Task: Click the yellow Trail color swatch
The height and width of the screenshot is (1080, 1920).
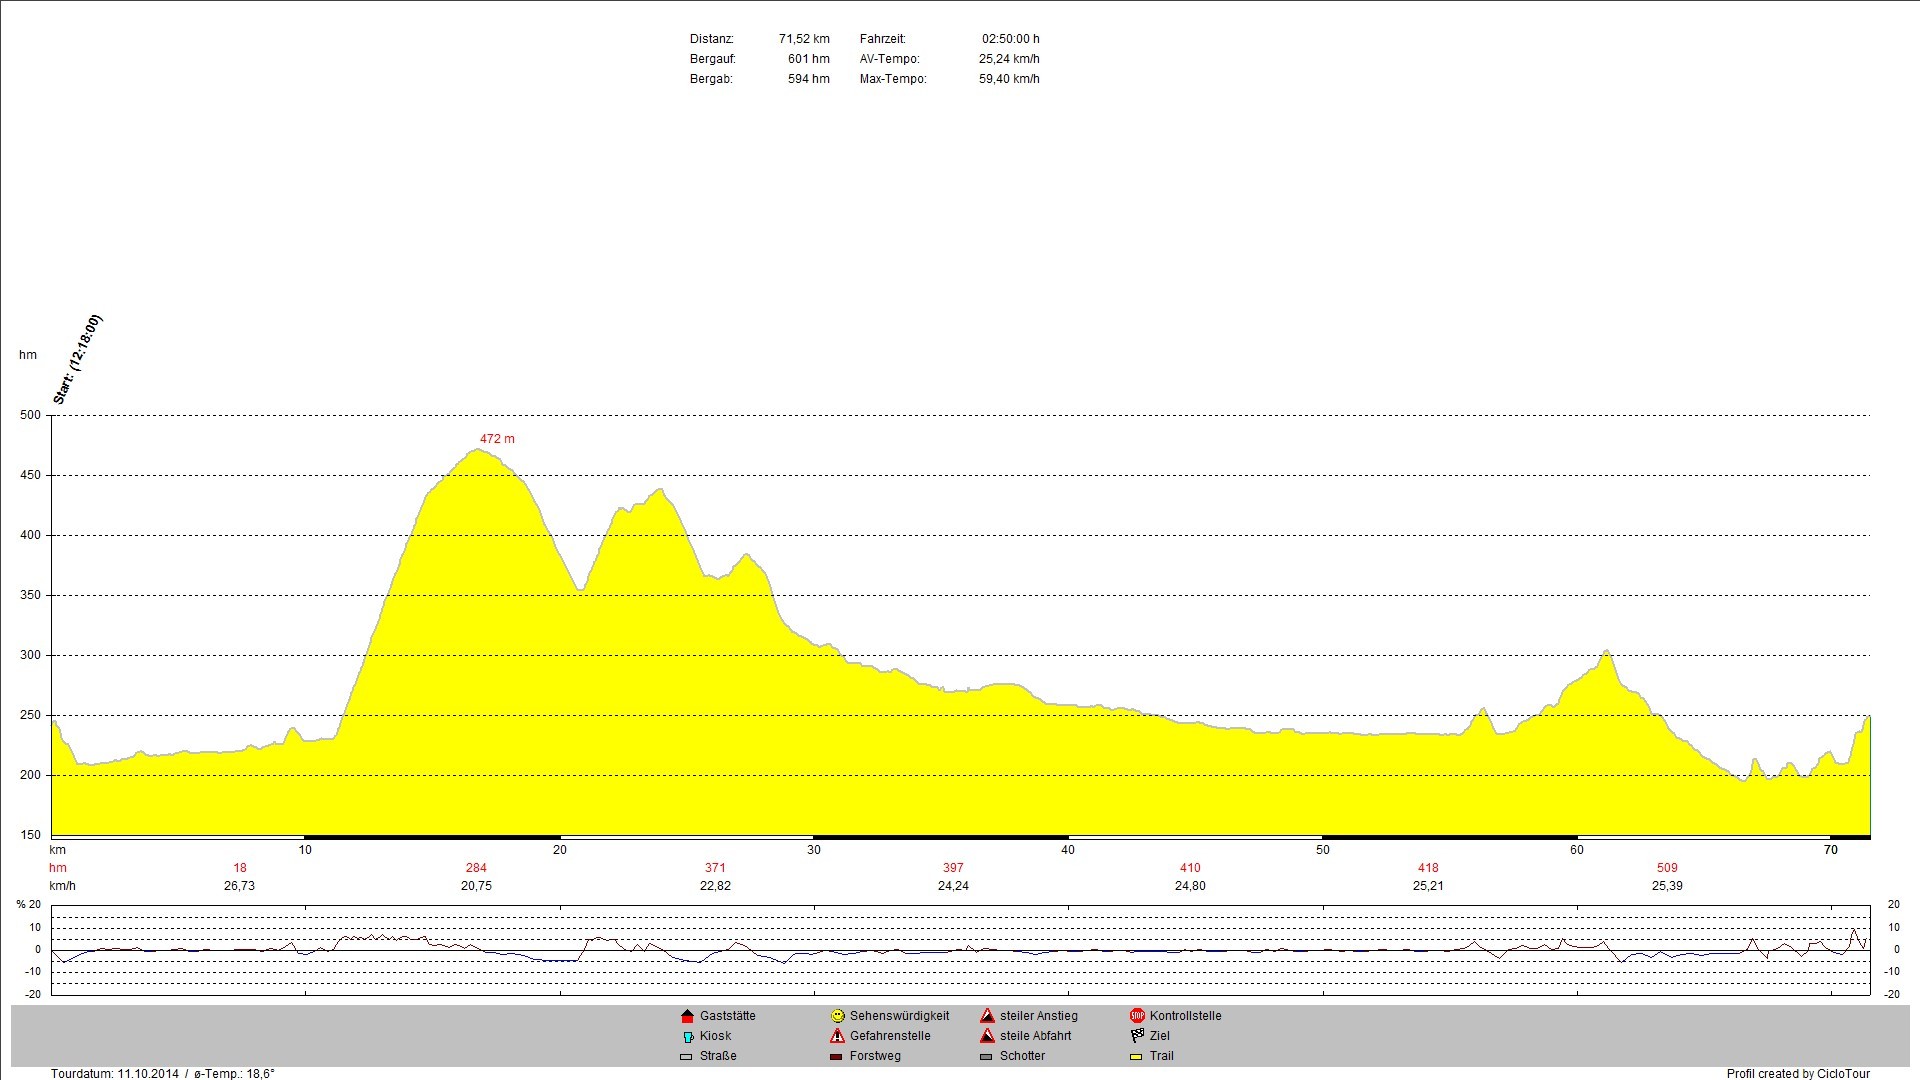Action: [1136, 1057]
